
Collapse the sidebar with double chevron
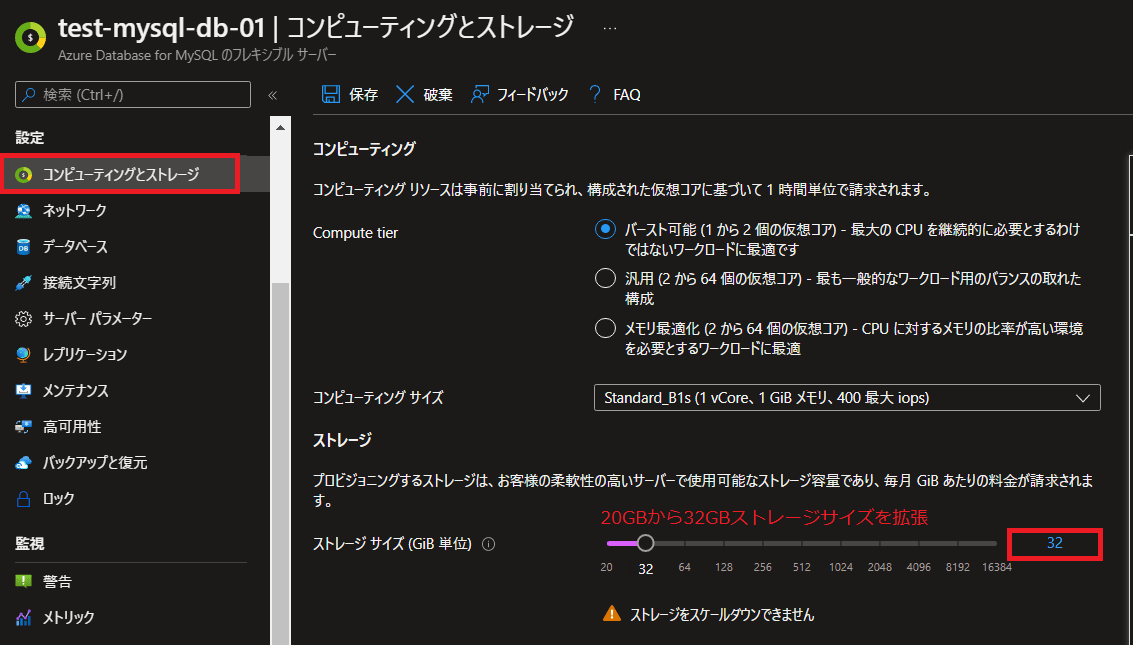272,95
